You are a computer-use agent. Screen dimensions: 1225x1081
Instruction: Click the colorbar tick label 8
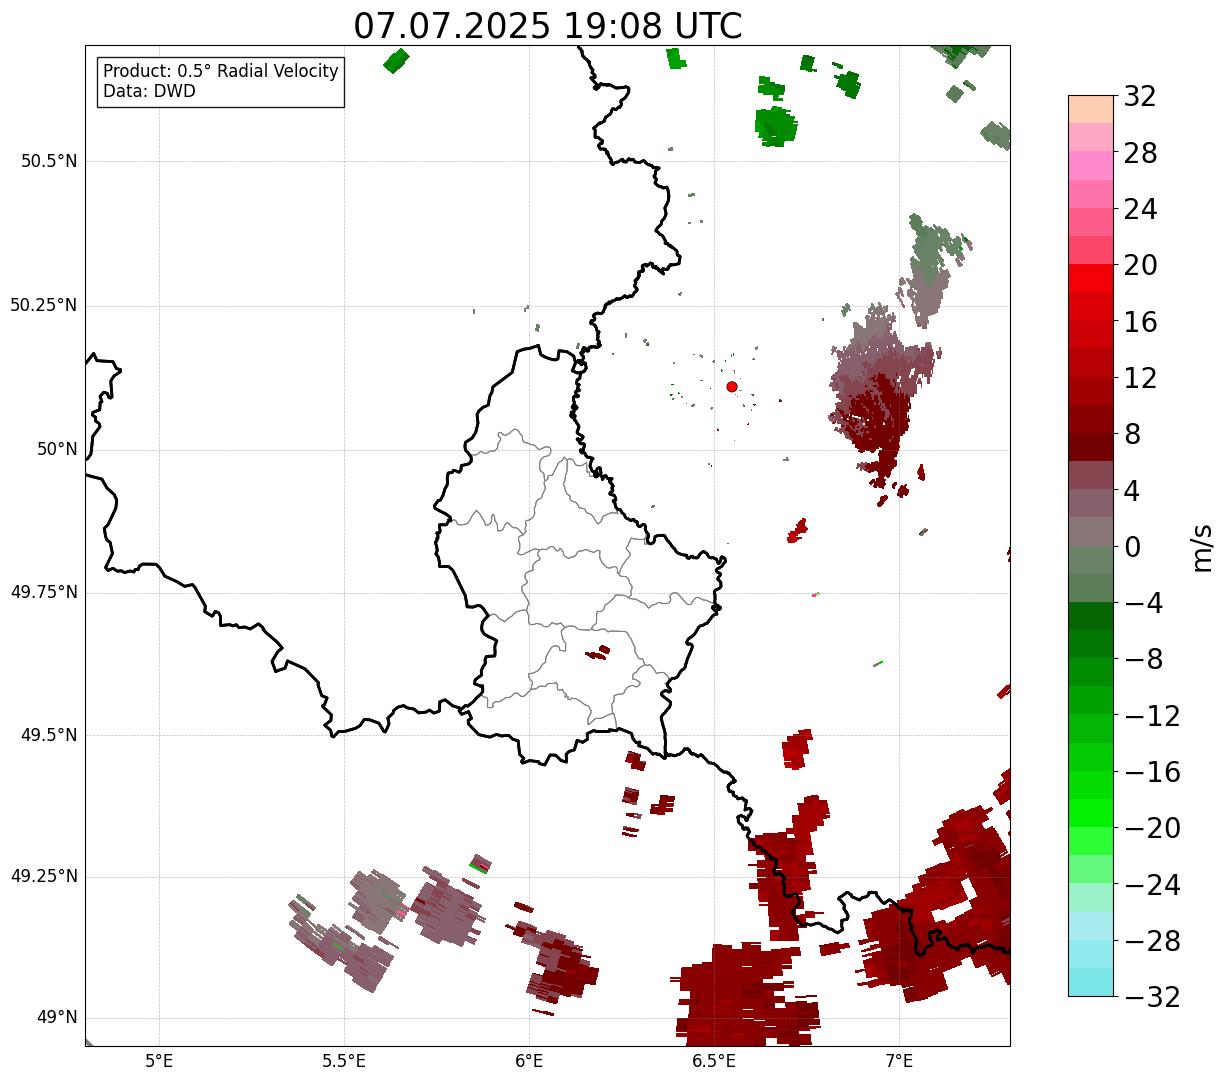(x=1132, y=434)
